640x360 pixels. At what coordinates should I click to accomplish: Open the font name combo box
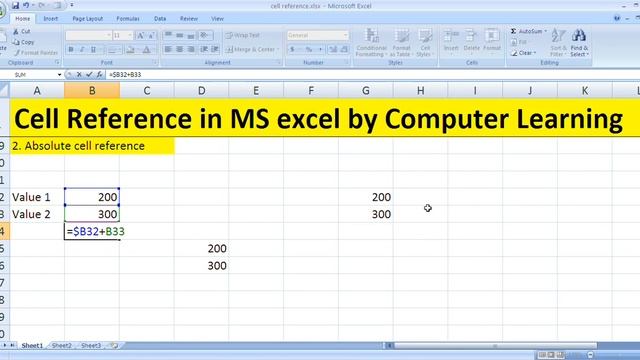(88, 36)
